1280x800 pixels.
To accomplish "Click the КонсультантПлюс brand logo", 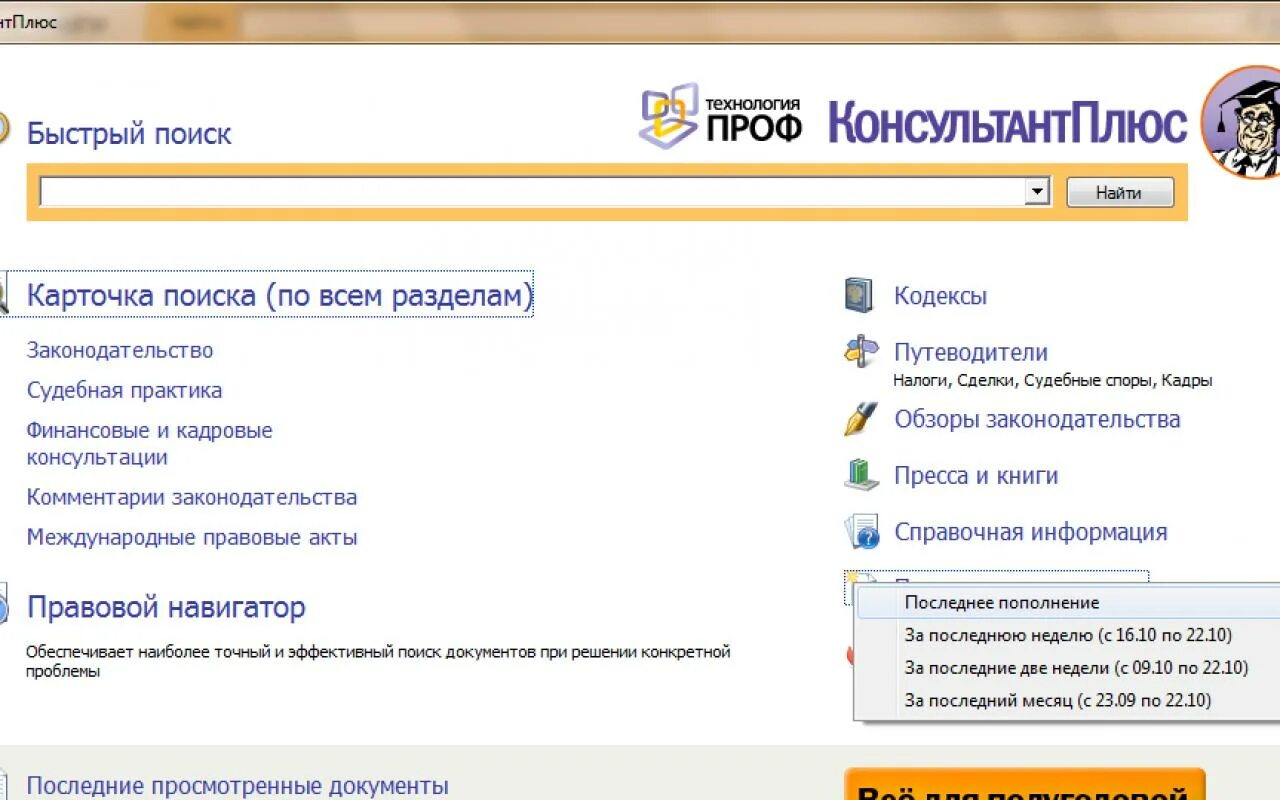I will click(1007, 122).
